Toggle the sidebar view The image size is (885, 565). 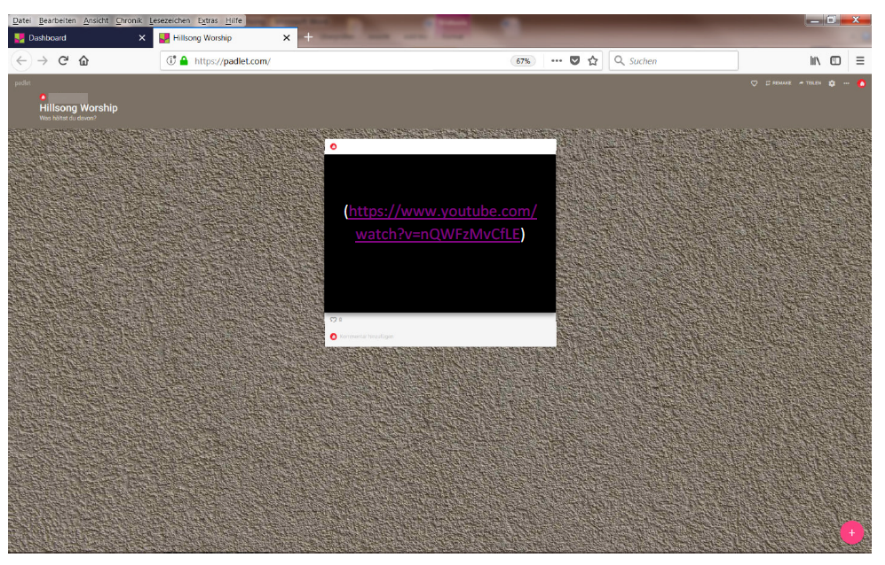(x=835, y=60)
